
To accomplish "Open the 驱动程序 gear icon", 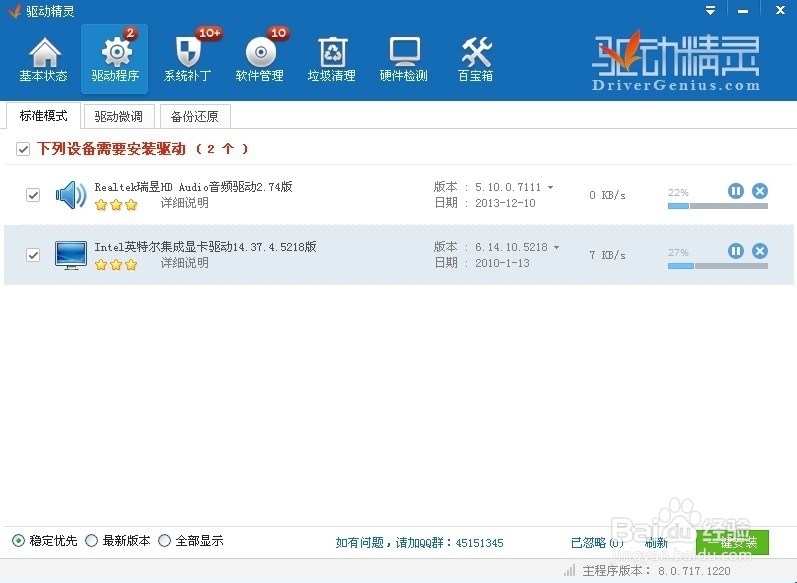I will (x=116, y=53).
